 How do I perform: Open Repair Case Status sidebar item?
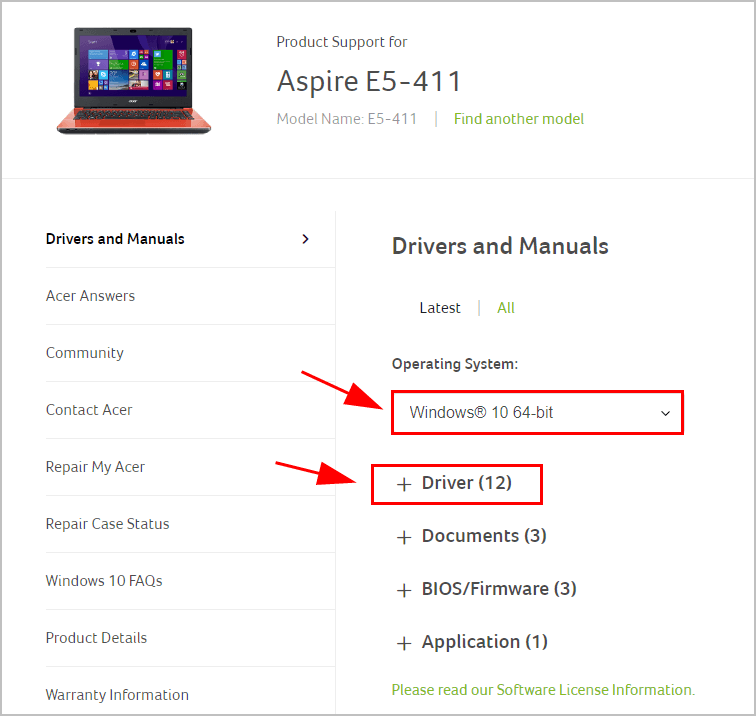107,524
